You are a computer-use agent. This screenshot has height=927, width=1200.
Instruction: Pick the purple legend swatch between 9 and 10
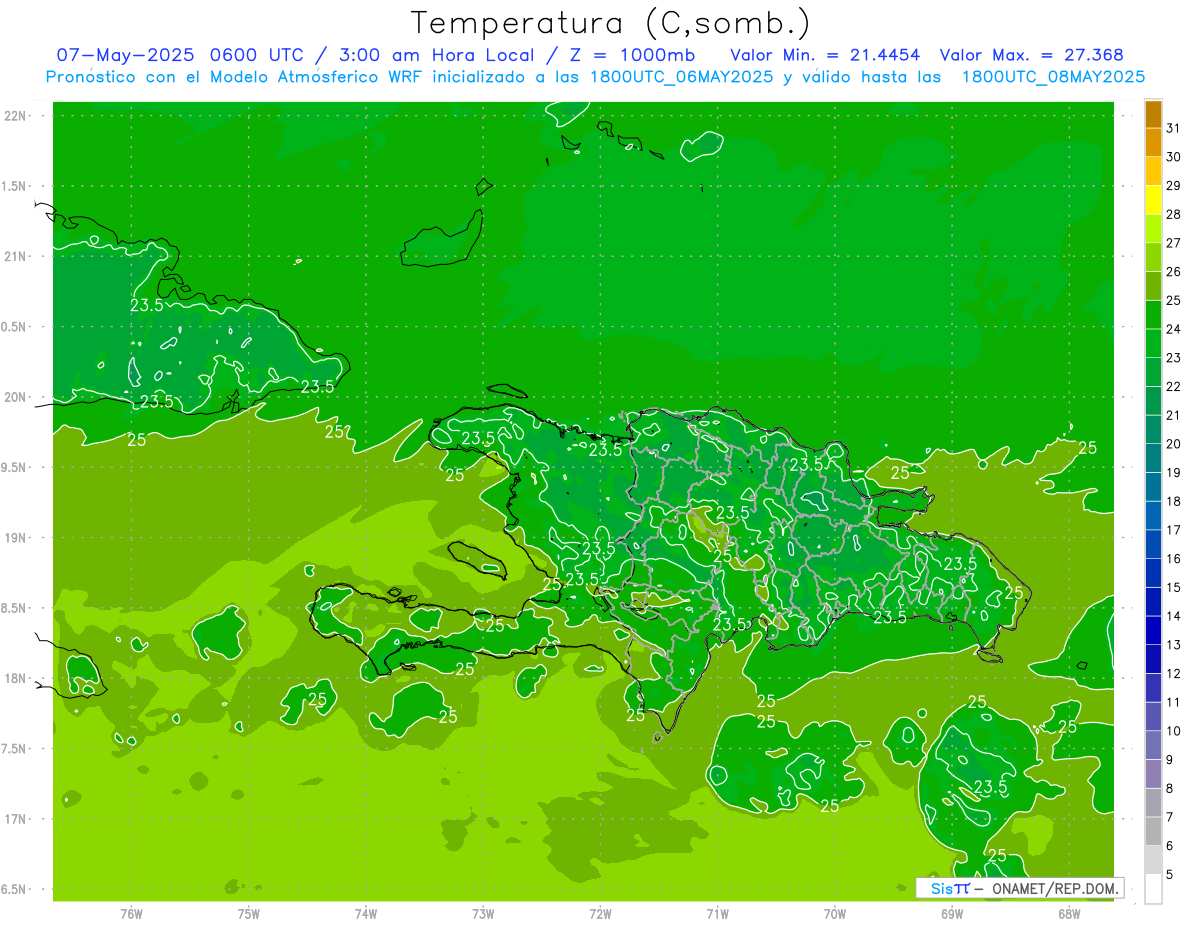click(x=1153, y=745)
